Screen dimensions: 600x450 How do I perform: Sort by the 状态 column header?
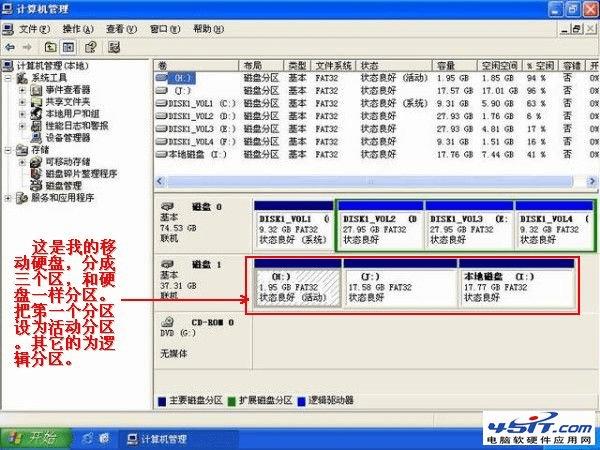(x=394, y=65)
